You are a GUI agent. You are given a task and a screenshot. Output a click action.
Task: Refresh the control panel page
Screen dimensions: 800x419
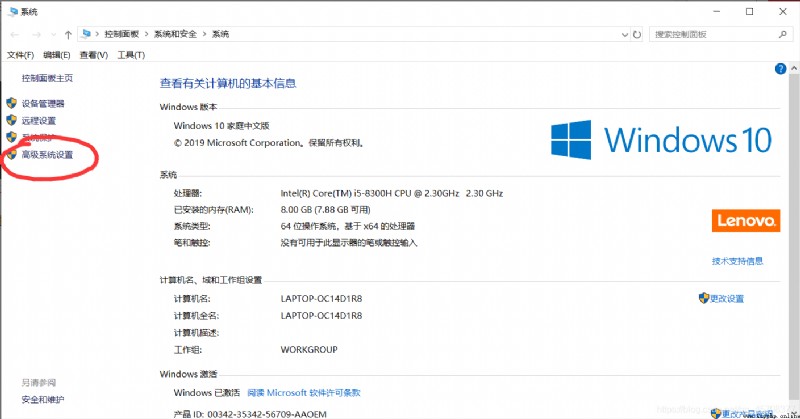click(x=637, y=35)
